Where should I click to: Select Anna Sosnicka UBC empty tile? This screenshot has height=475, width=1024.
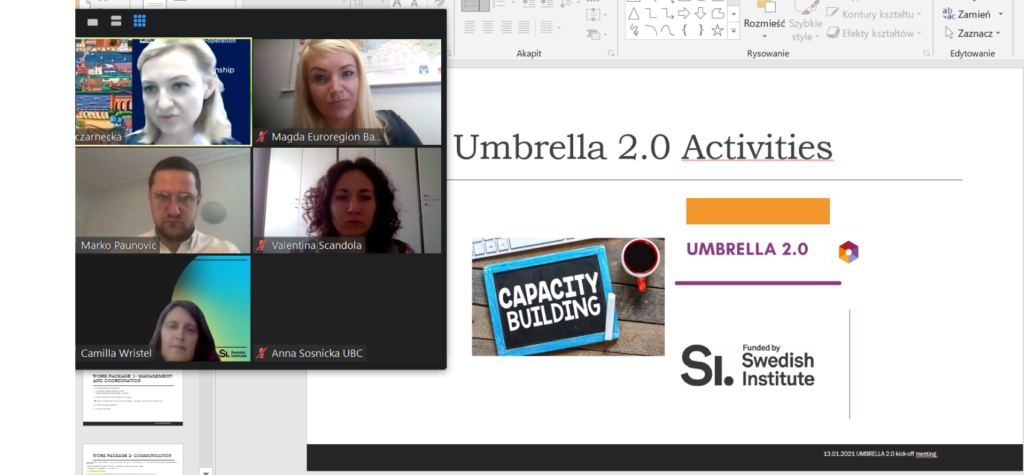[x=347, y=308]
